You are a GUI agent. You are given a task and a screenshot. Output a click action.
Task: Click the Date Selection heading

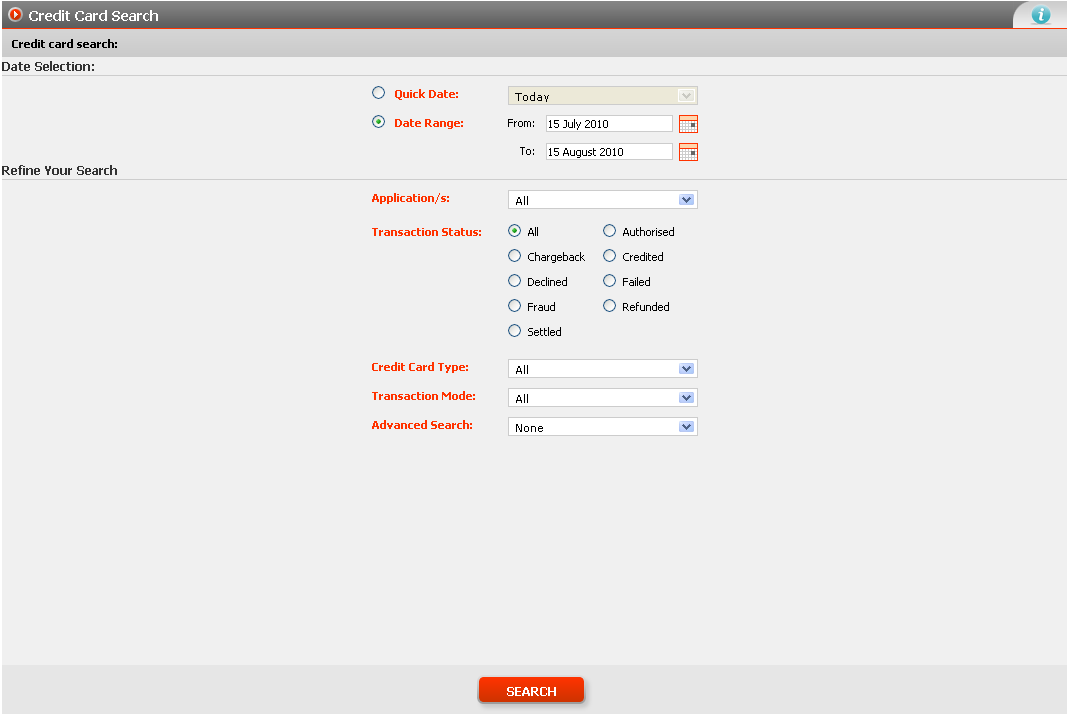[x=48, y=67]
